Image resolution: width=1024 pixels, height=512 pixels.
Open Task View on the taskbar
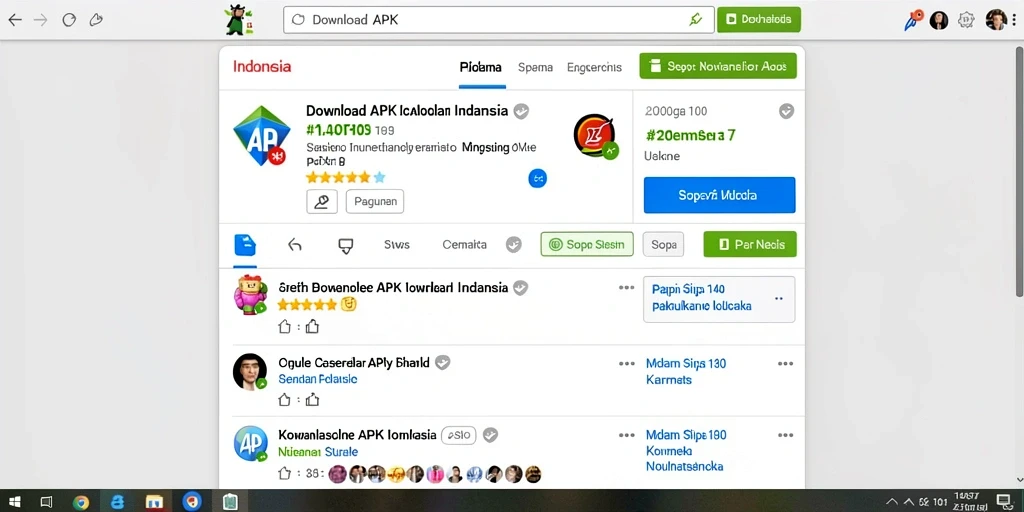pos(46,502)
